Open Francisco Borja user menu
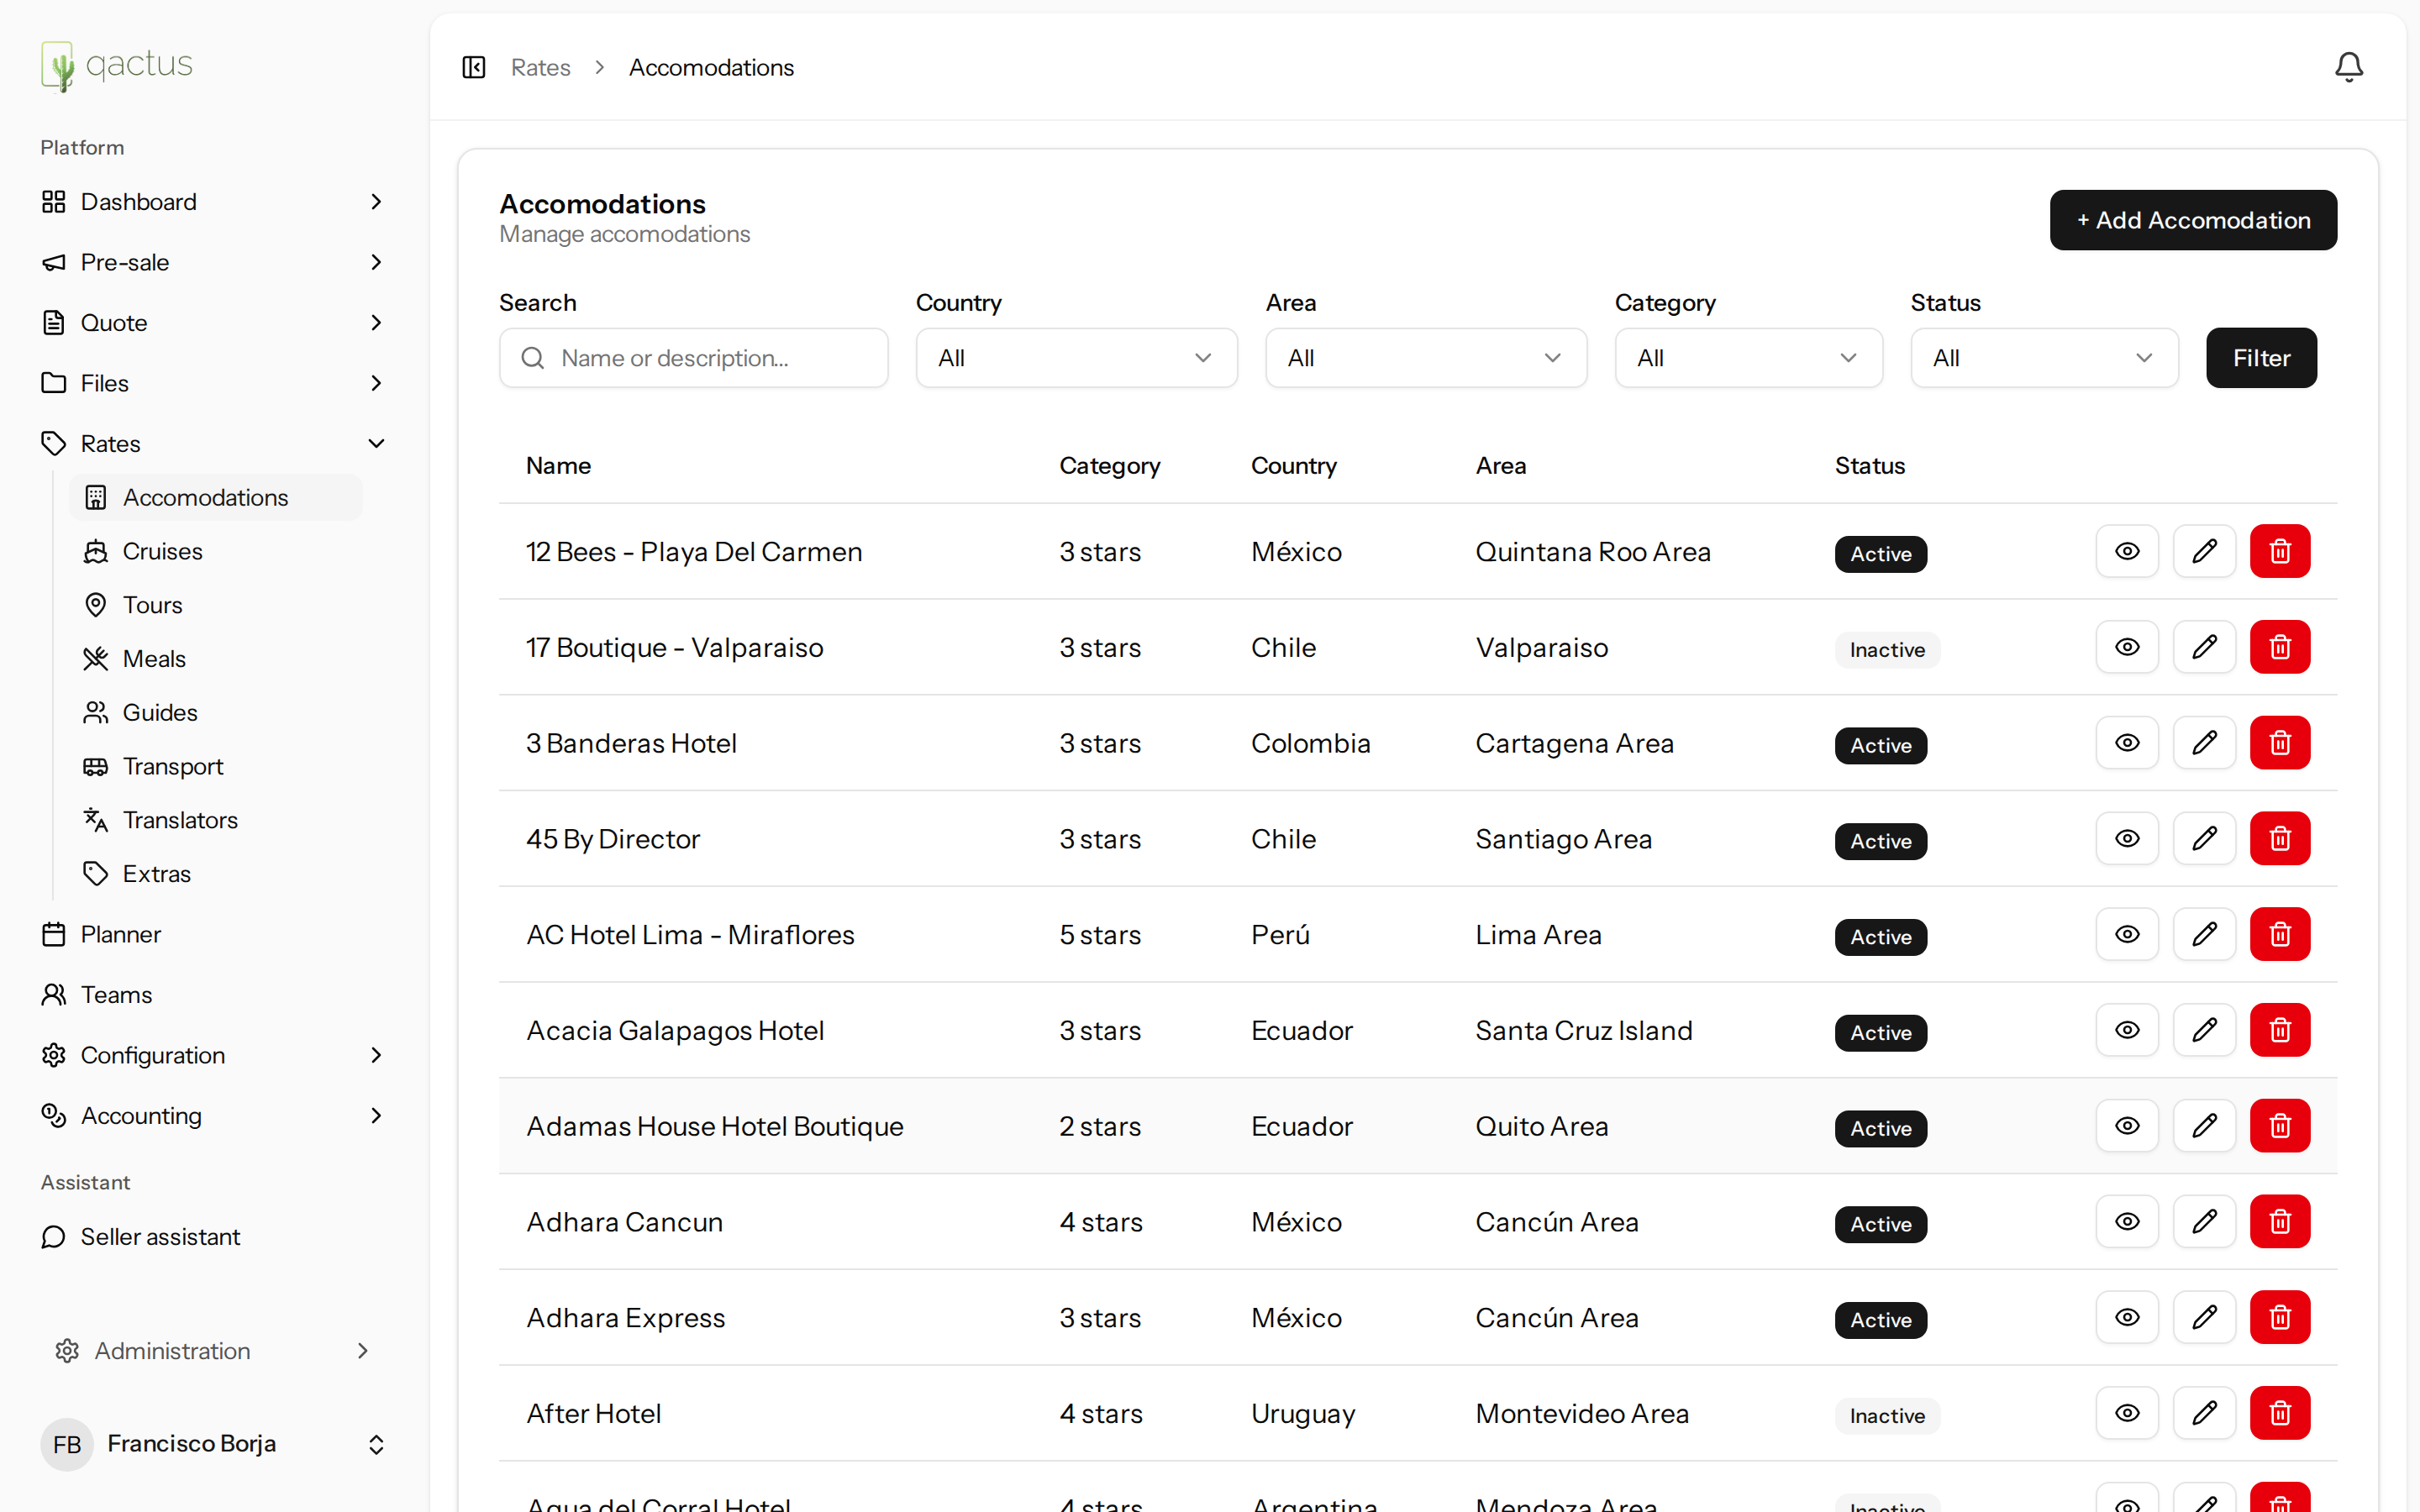2420x1512 pixels. (213, 1444)
